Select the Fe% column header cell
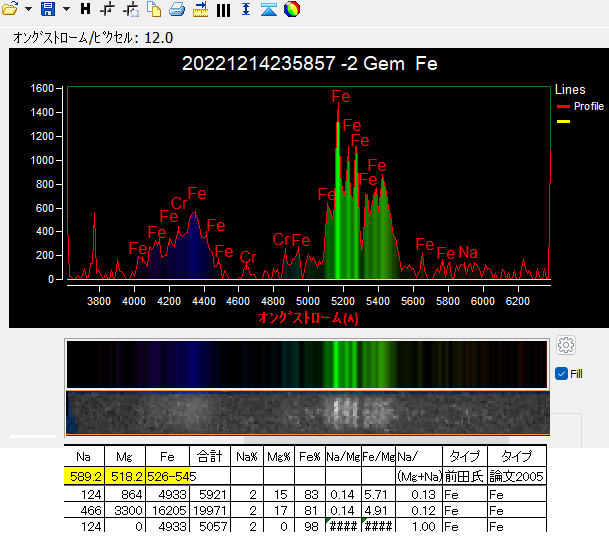The width and height of the screenshot is (609, 537). (x=310, y=456)
